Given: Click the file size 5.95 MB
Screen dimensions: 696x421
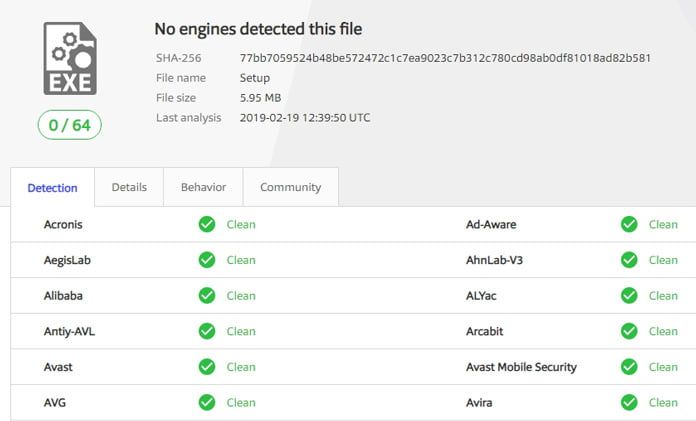Looking at the screenshot, I should [x=261, y=98].
